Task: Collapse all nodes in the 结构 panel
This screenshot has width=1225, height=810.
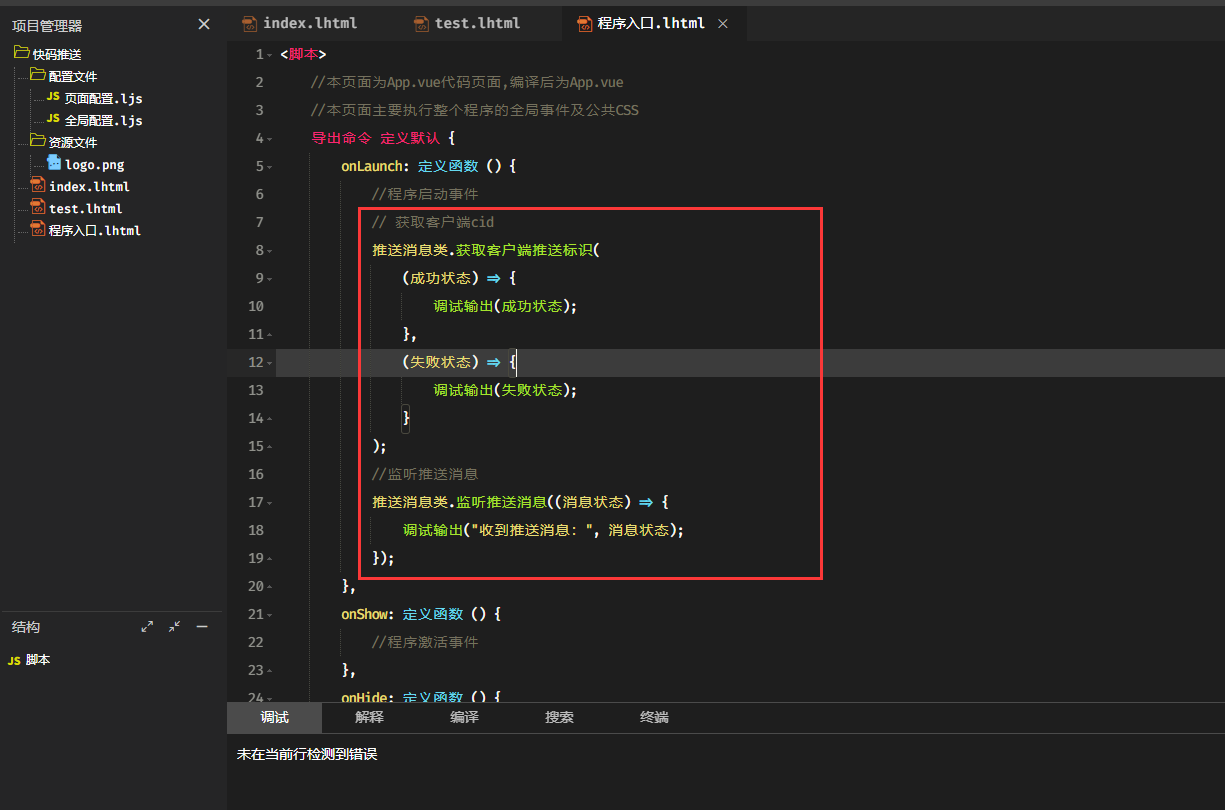Action: pos(175,627)
